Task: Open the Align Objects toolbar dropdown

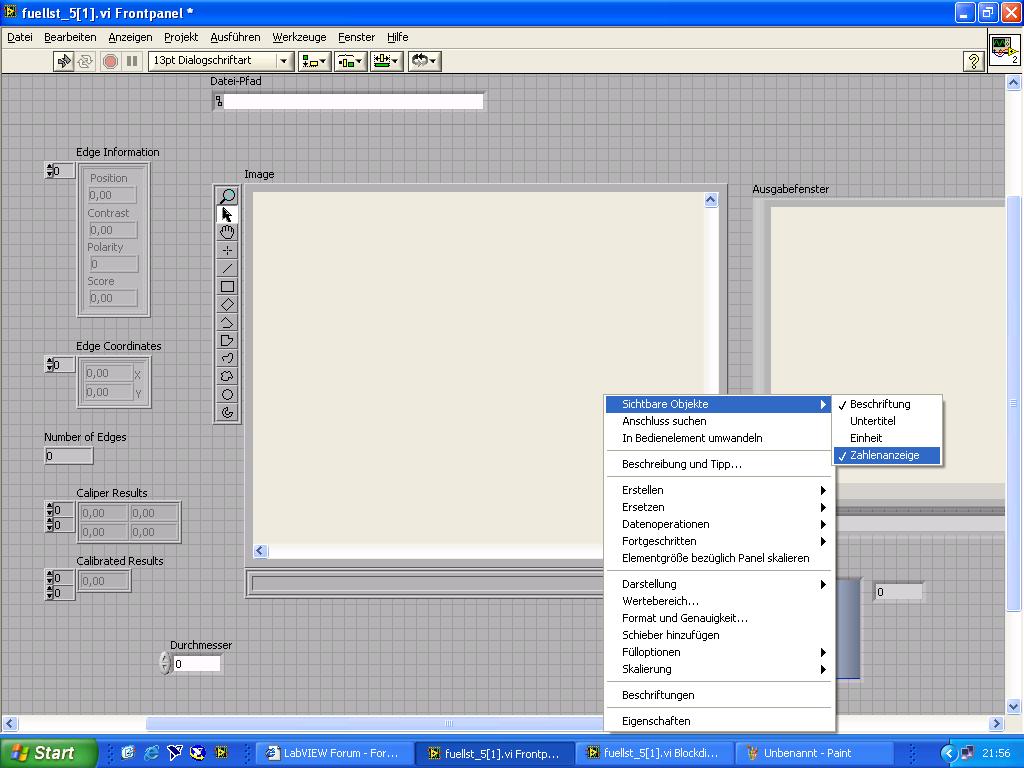Action: pos(314,61)
